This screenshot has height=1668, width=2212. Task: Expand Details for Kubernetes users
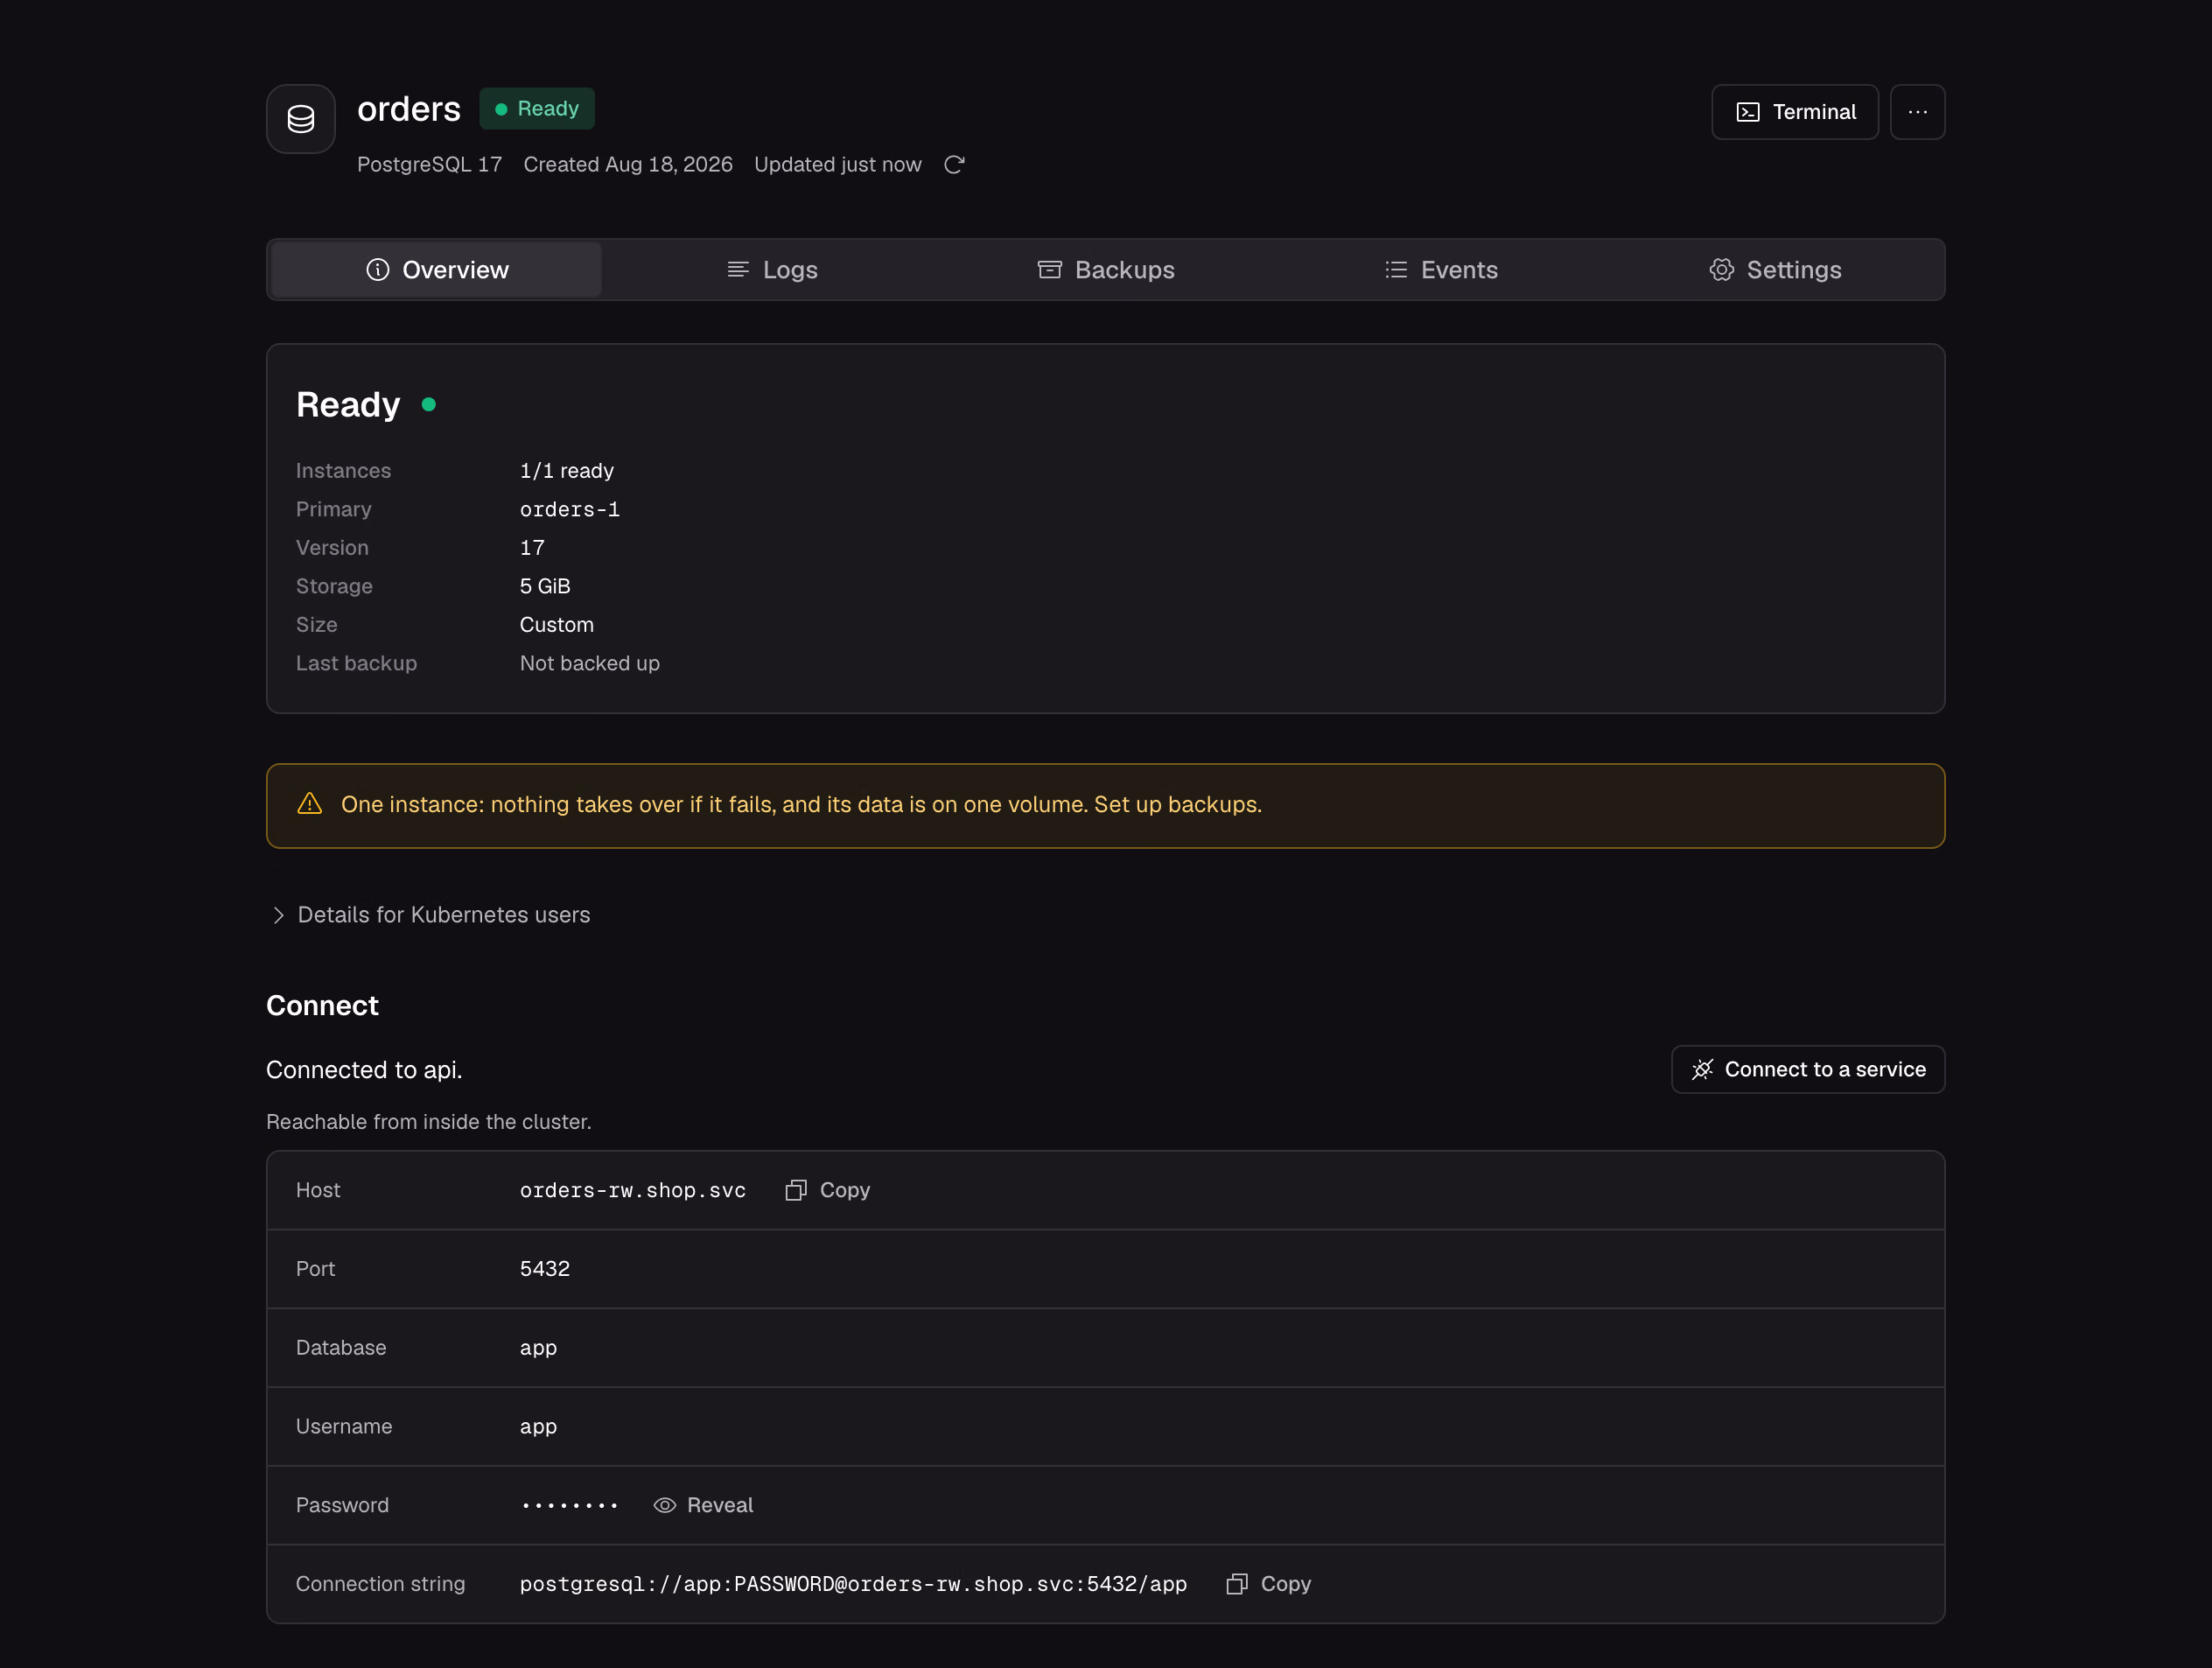click(x=431, y=915)
